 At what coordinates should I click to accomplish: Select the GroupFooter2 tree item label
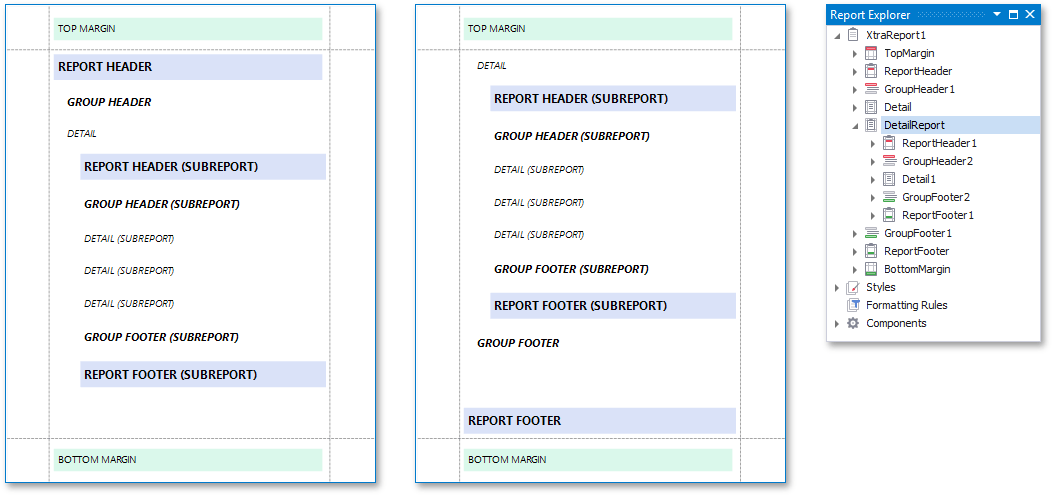point(936,197)
